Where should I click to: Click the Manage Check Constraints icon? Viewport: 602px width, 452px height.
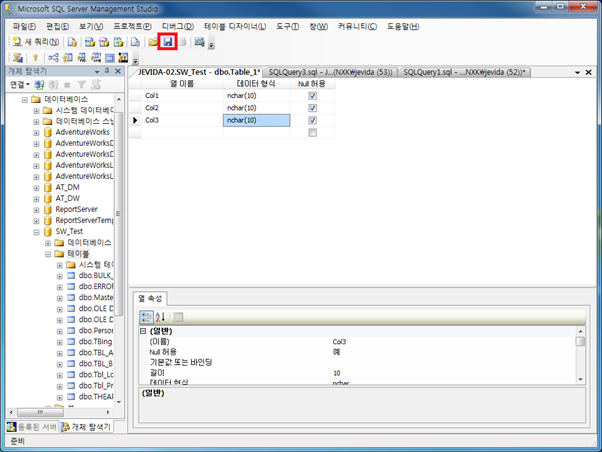click(x=110, y=58)
